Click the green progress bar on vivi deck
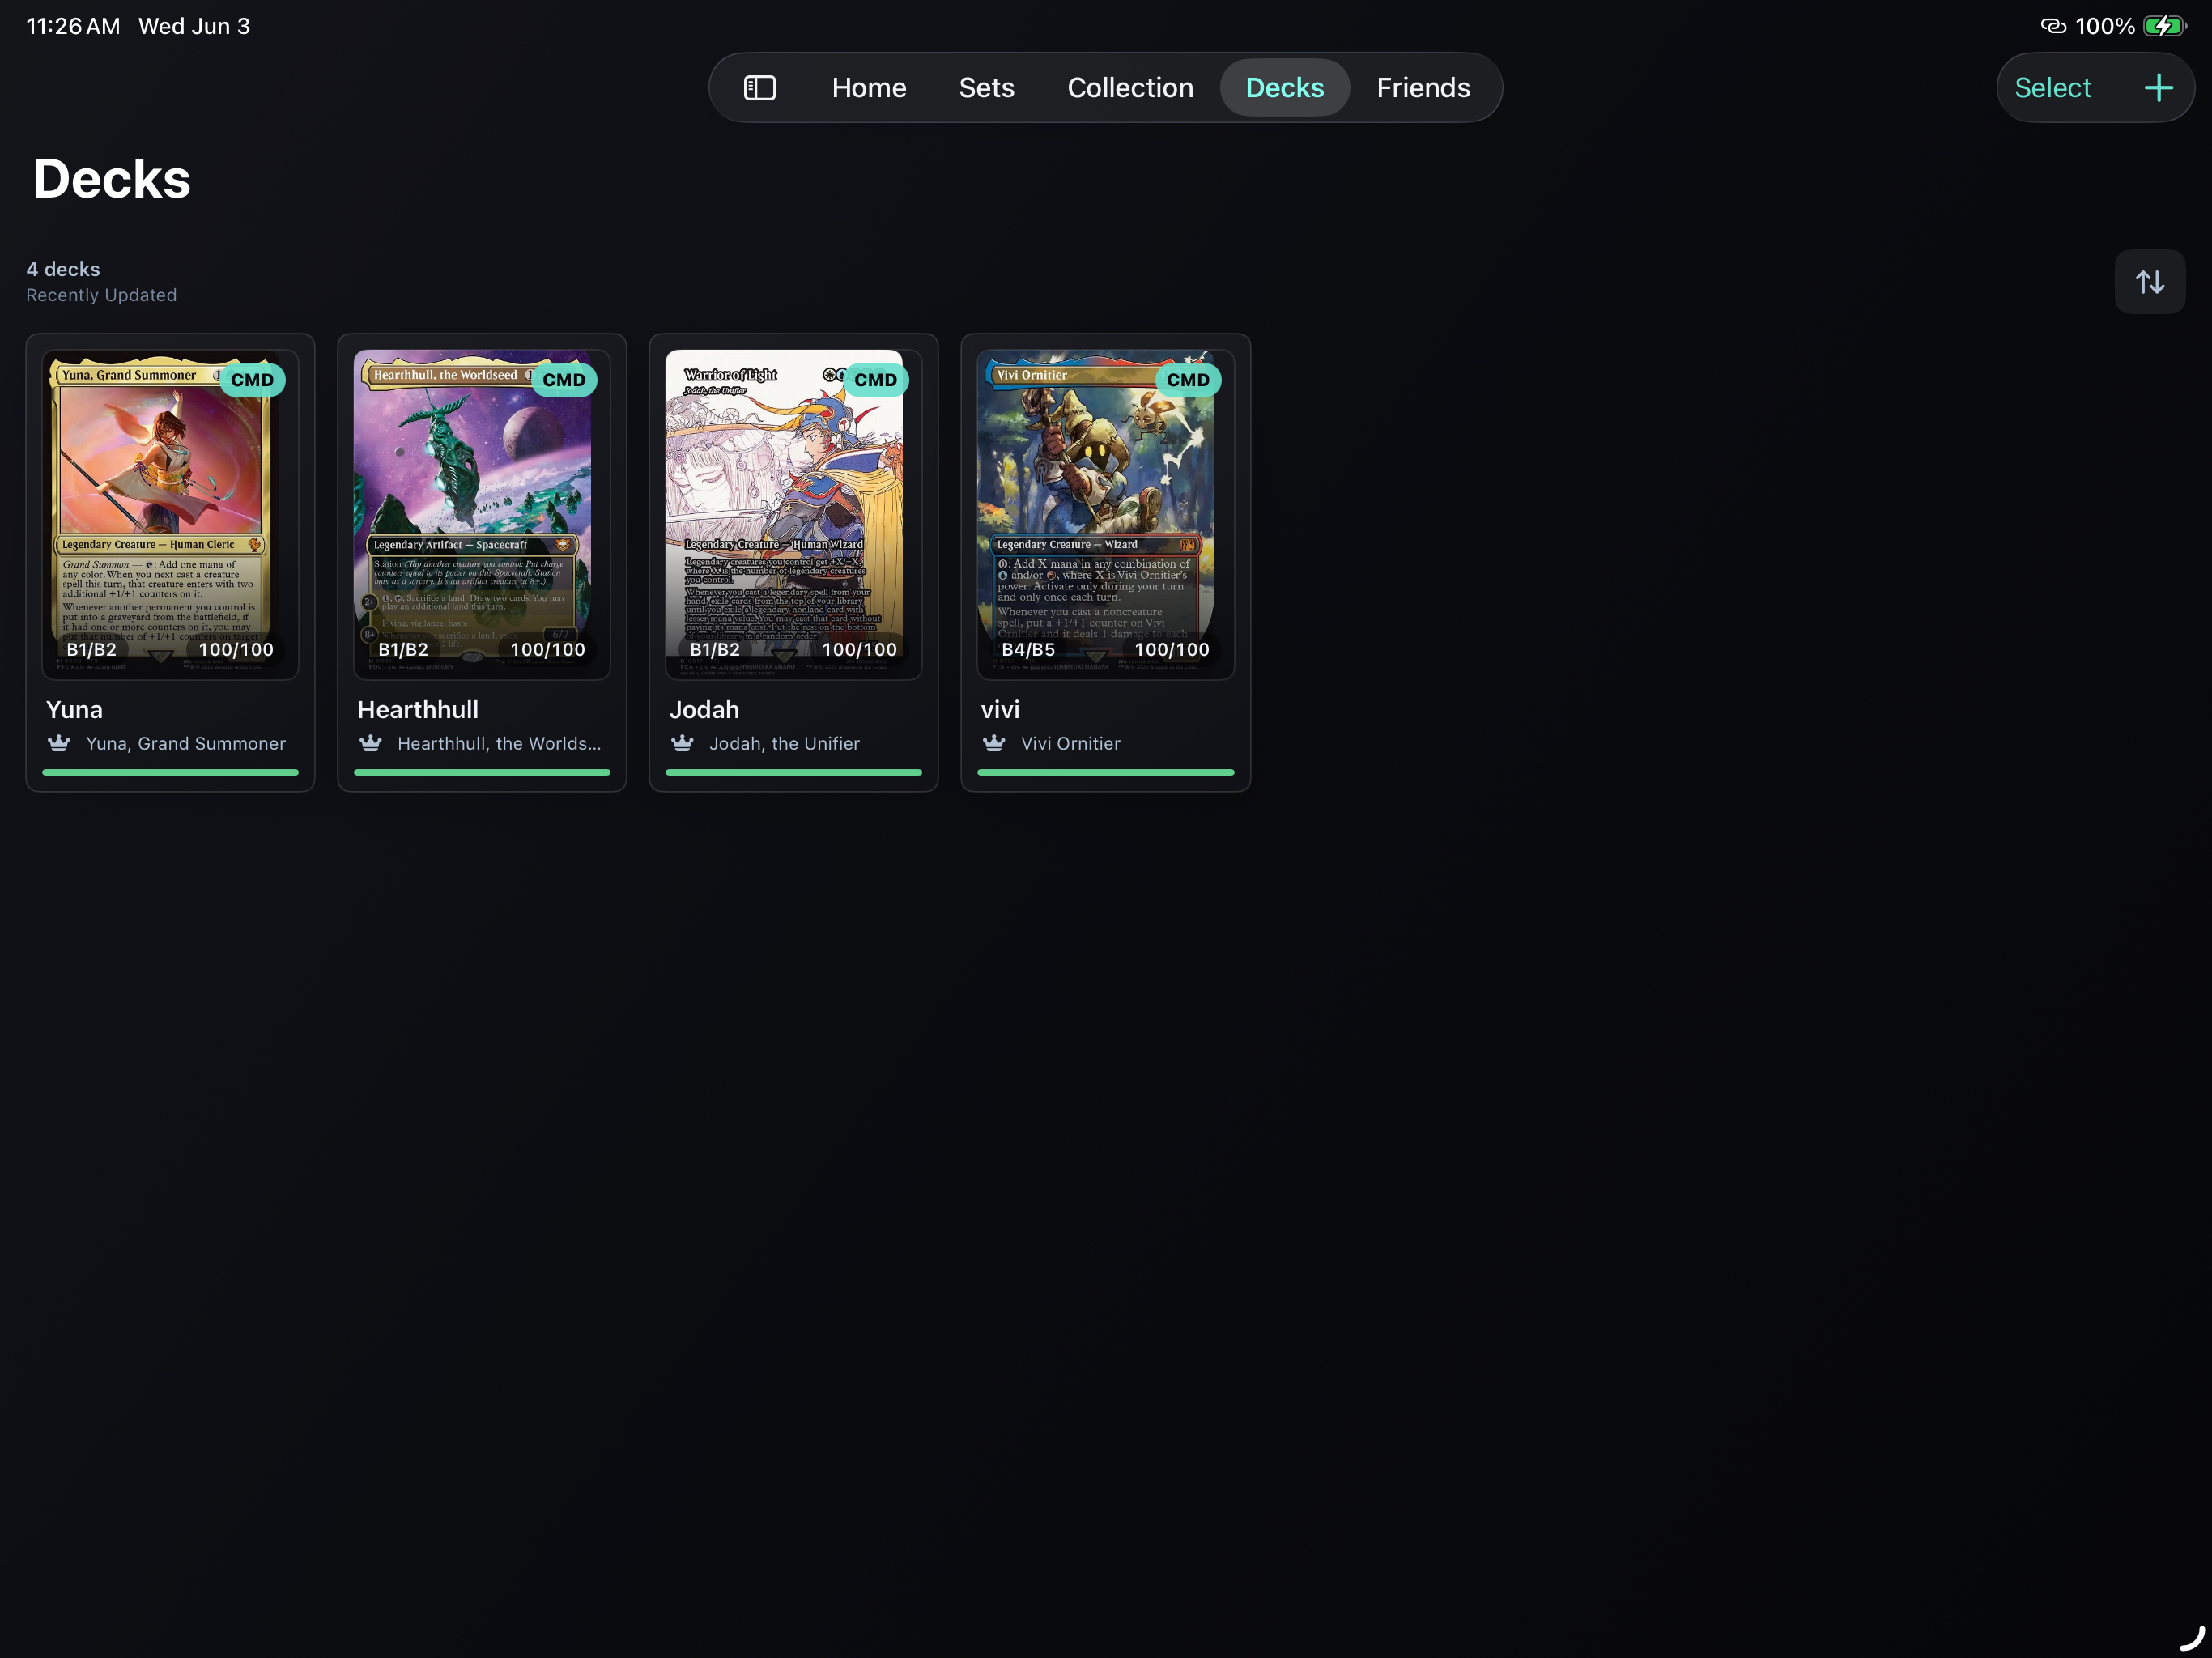This screenshot has width=2212, height=1658. (1106, 772)
